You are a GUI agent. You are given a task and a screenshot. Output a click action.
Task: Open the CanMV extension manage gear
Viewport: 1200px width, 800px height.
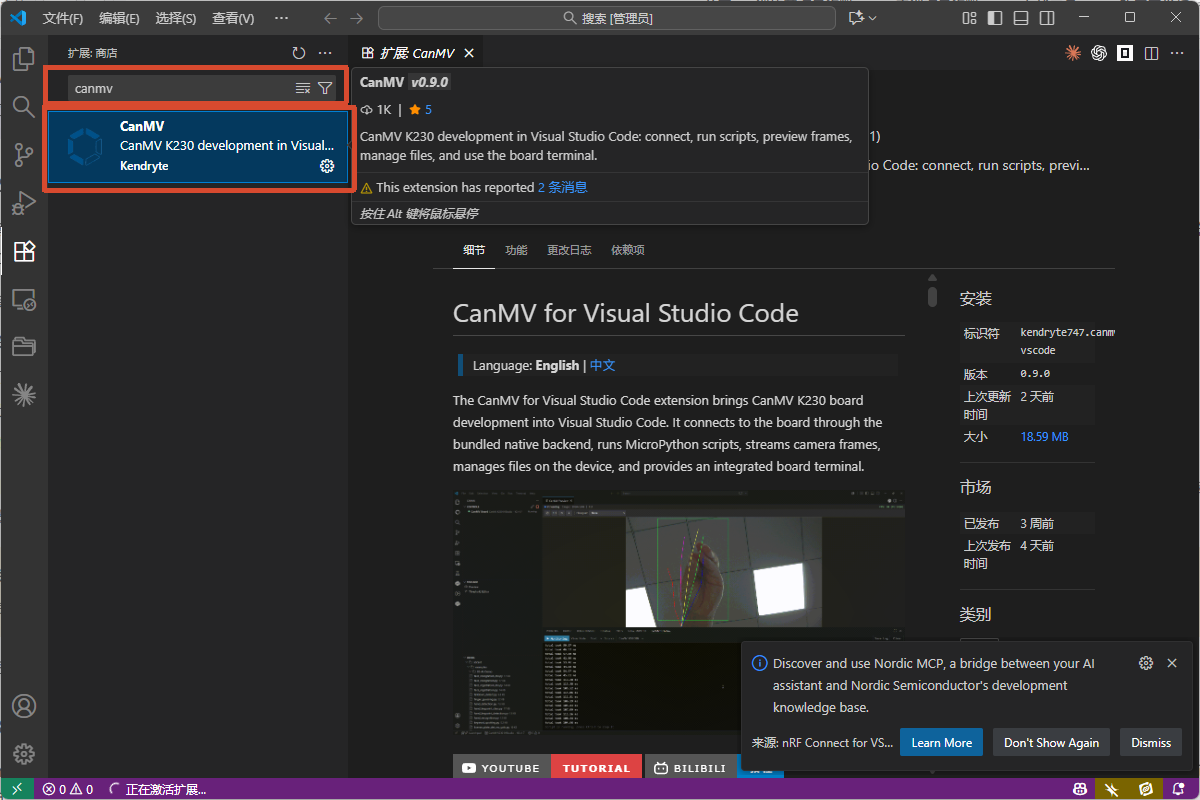[x=327, y=166]
